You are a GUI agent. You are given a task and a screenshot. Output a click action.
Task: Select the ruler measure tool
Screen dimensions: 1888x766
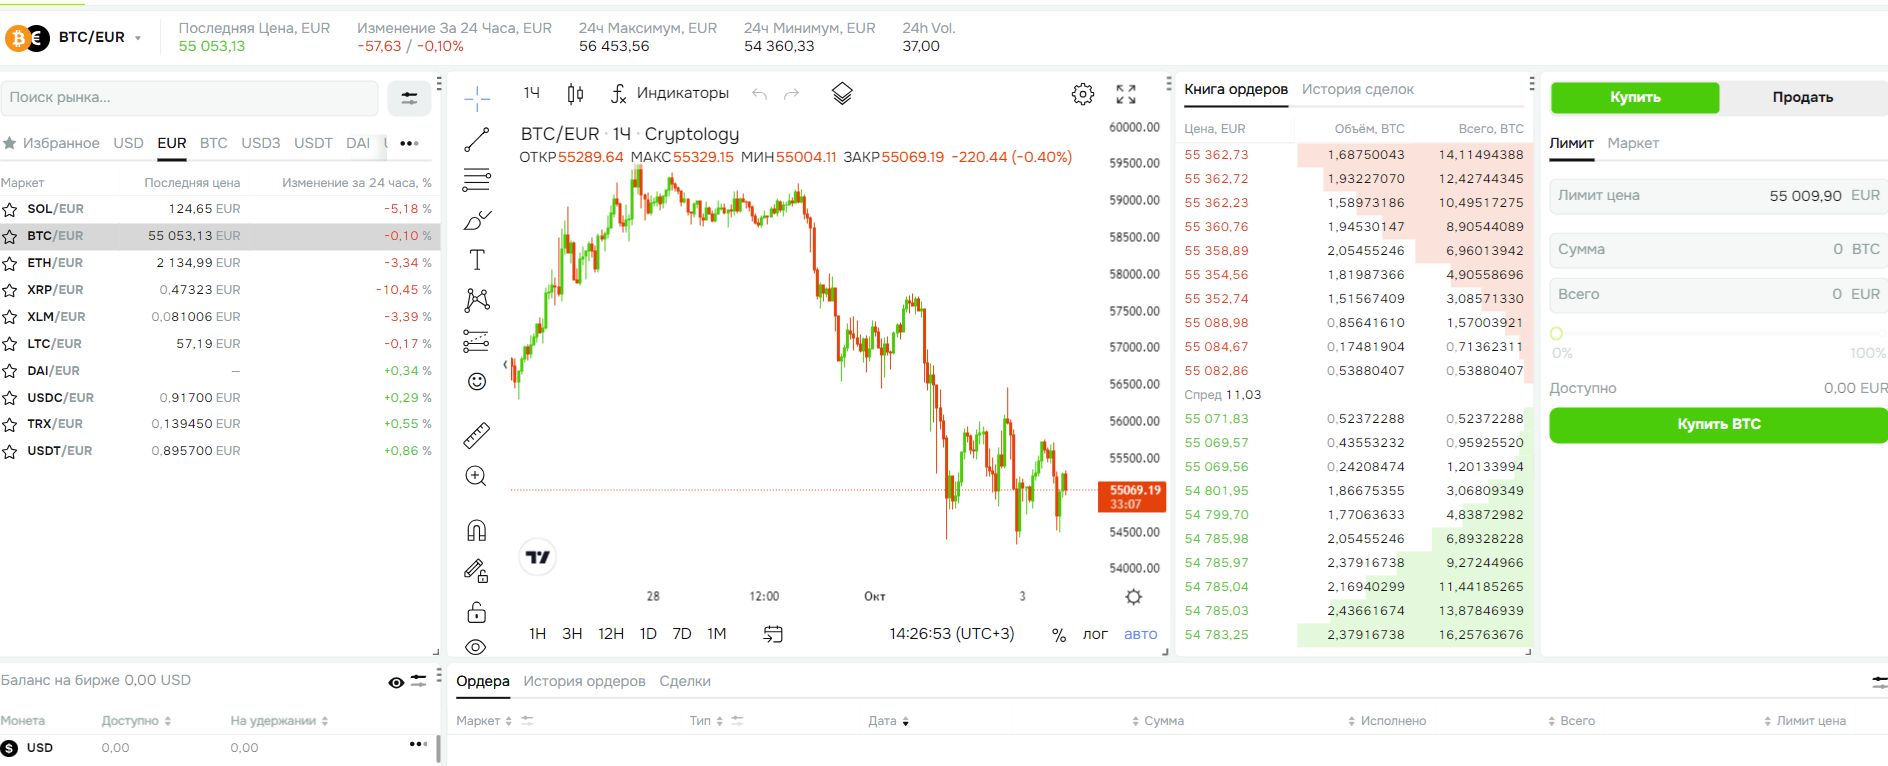pos(477,435)
